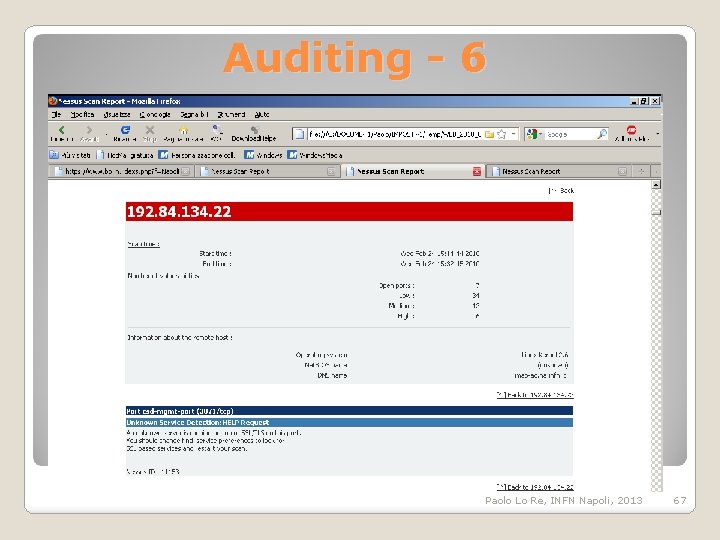Click the Adblock Plus red ABP icon
This screenshot has width=720, height=540.
coord(632,130)
